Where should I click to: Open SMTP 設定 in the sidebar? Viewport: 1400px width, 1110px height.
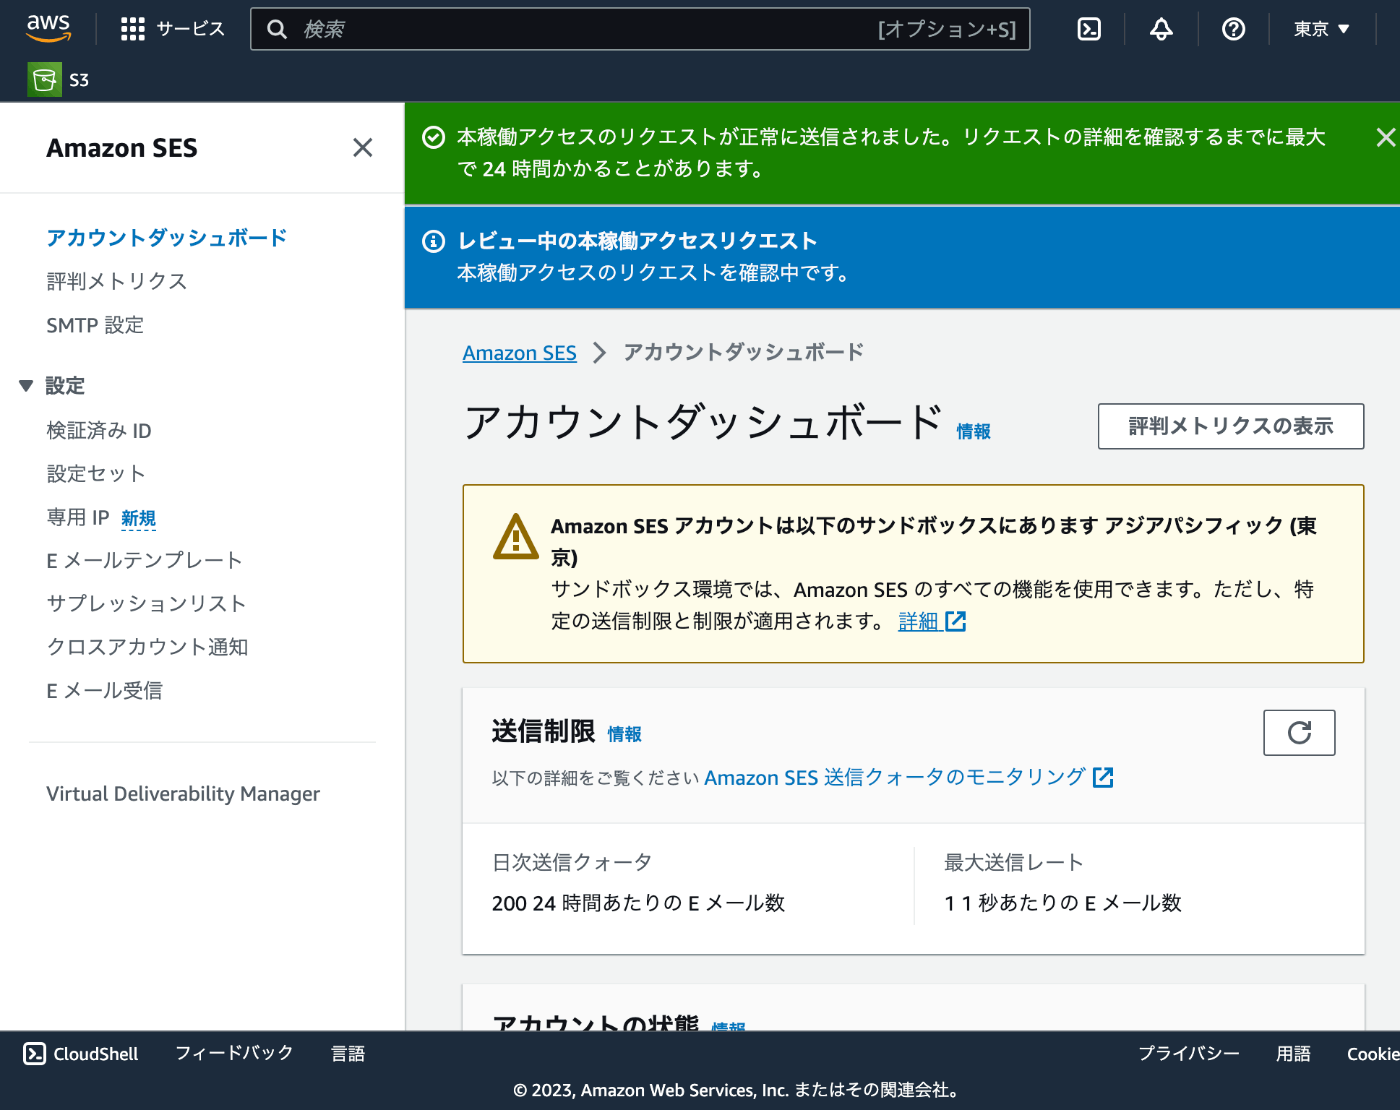pyautogui.click(x=95, y=325)
